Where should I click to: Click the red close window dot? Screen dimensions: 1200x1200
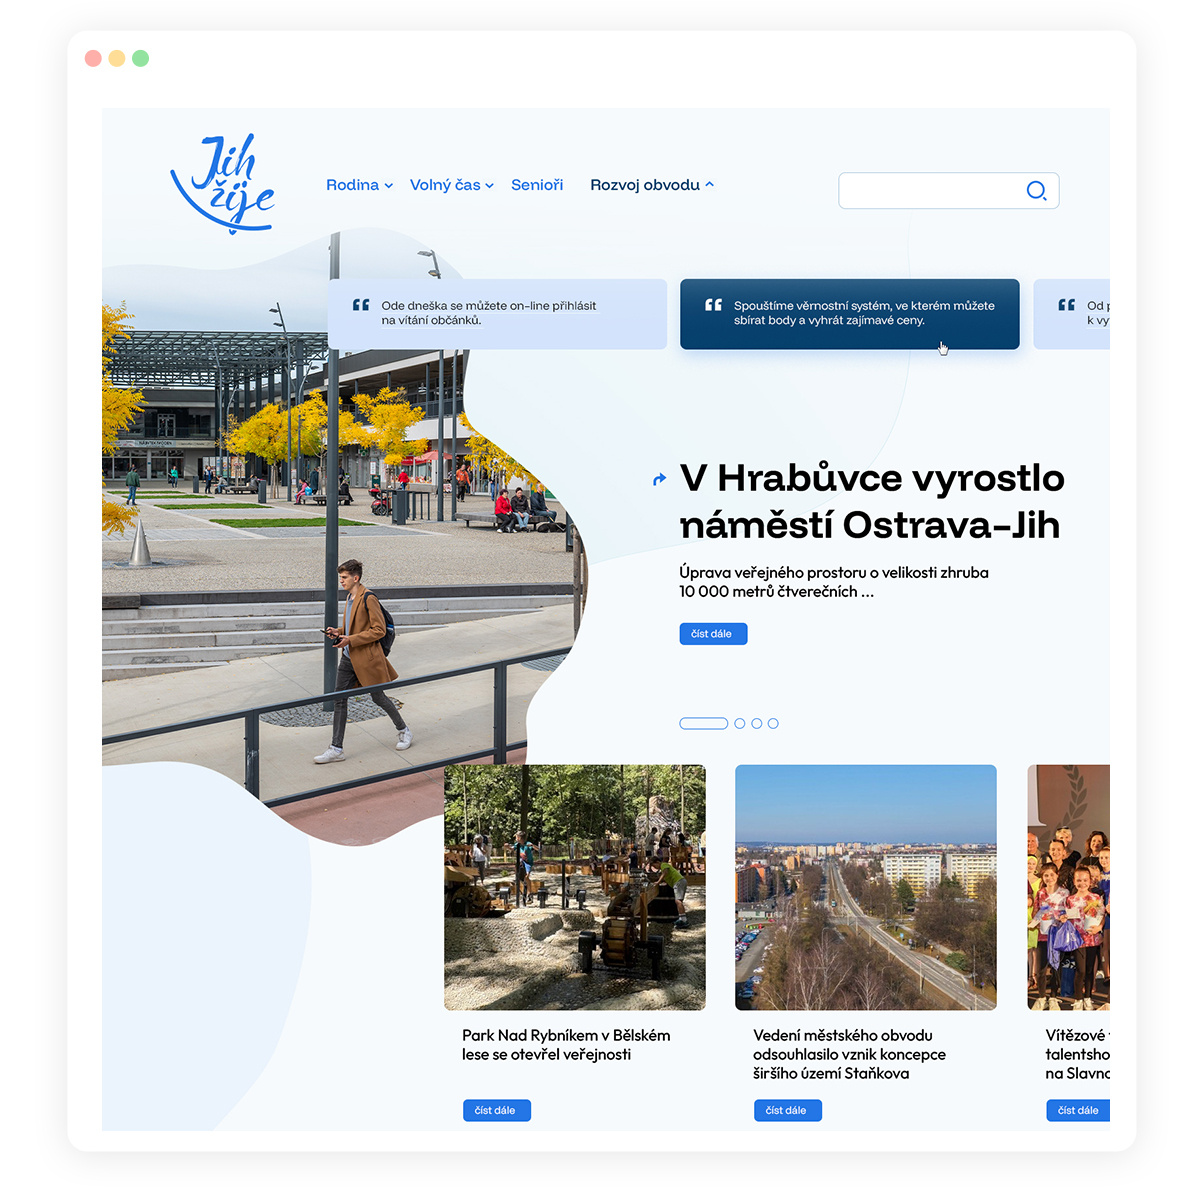93,58
